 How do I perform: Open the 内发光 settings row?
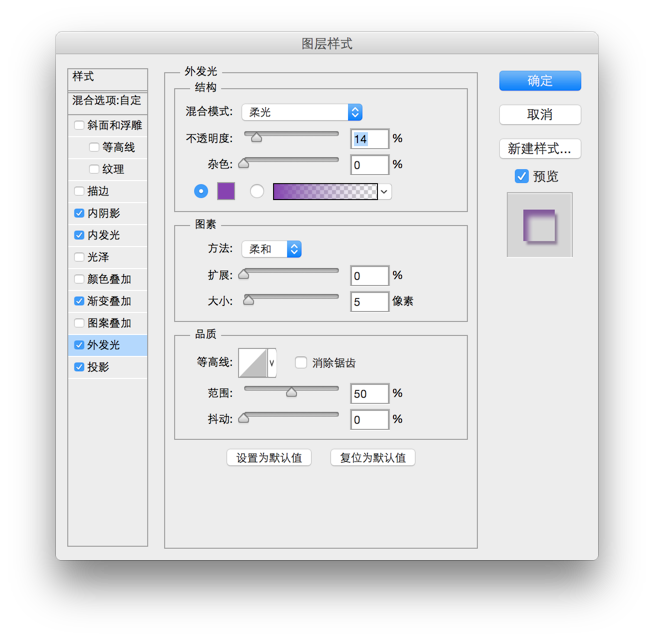tap(108, 235)
